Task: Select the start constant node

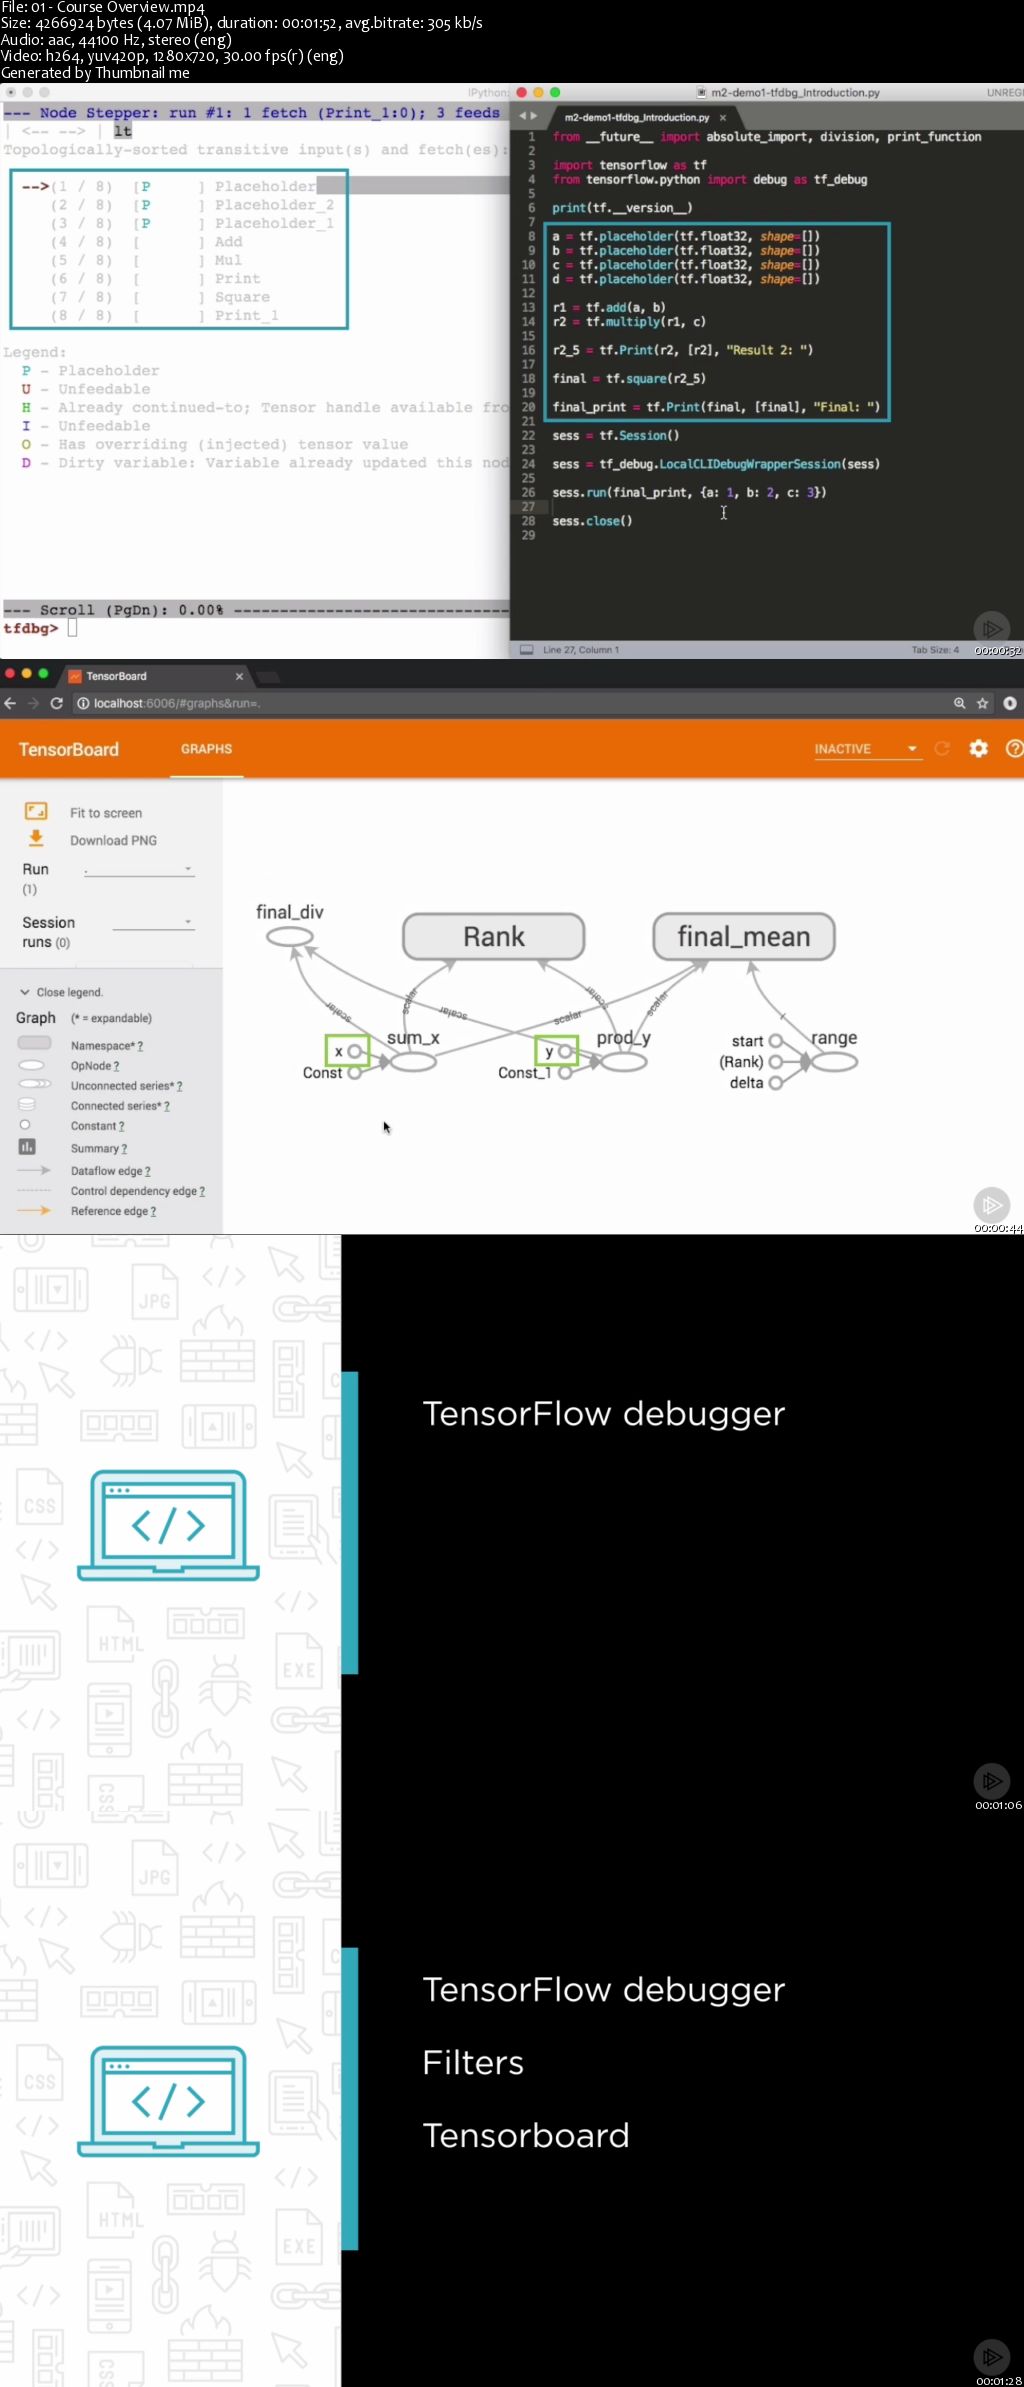Action: point(775,1041)
